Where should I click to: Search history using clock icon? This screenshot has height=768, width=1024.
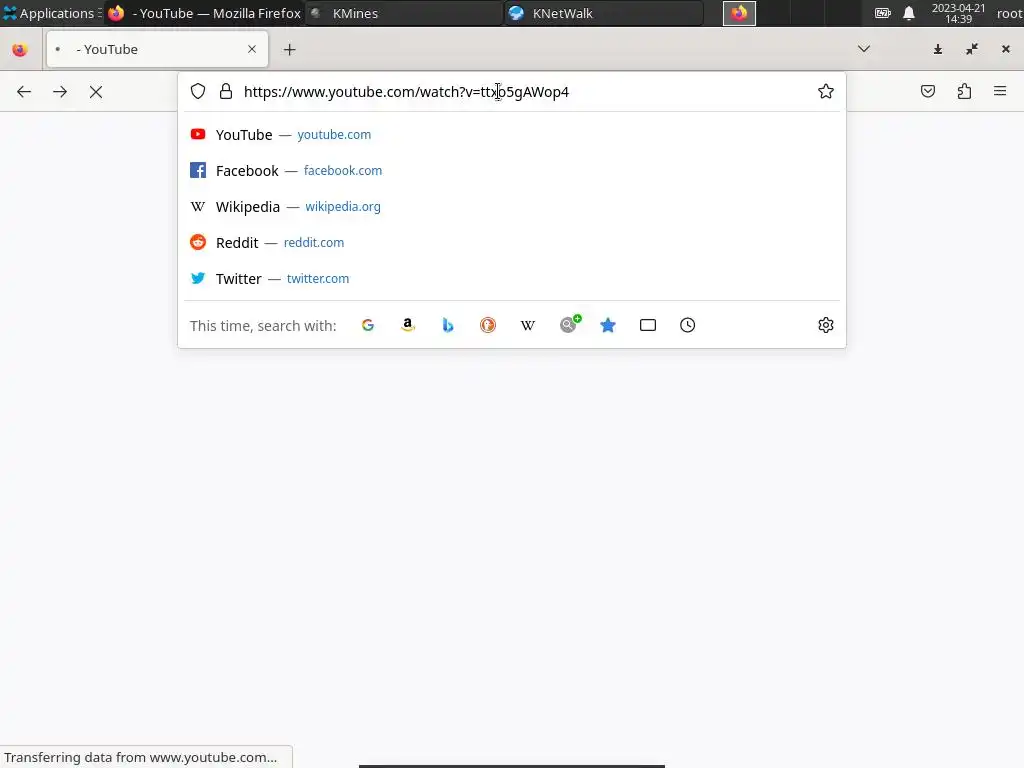coord(688,325)
